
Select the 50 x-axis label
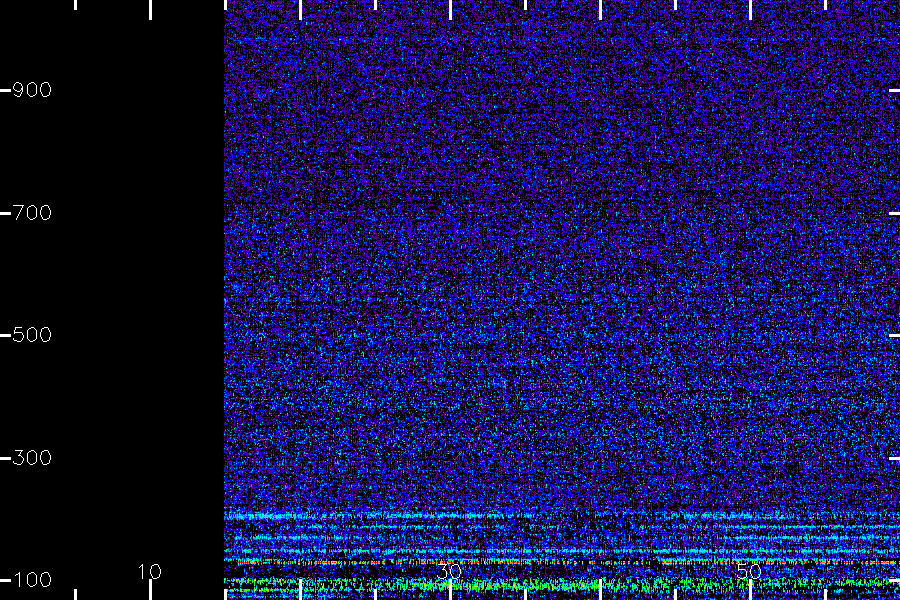point(749,572)
